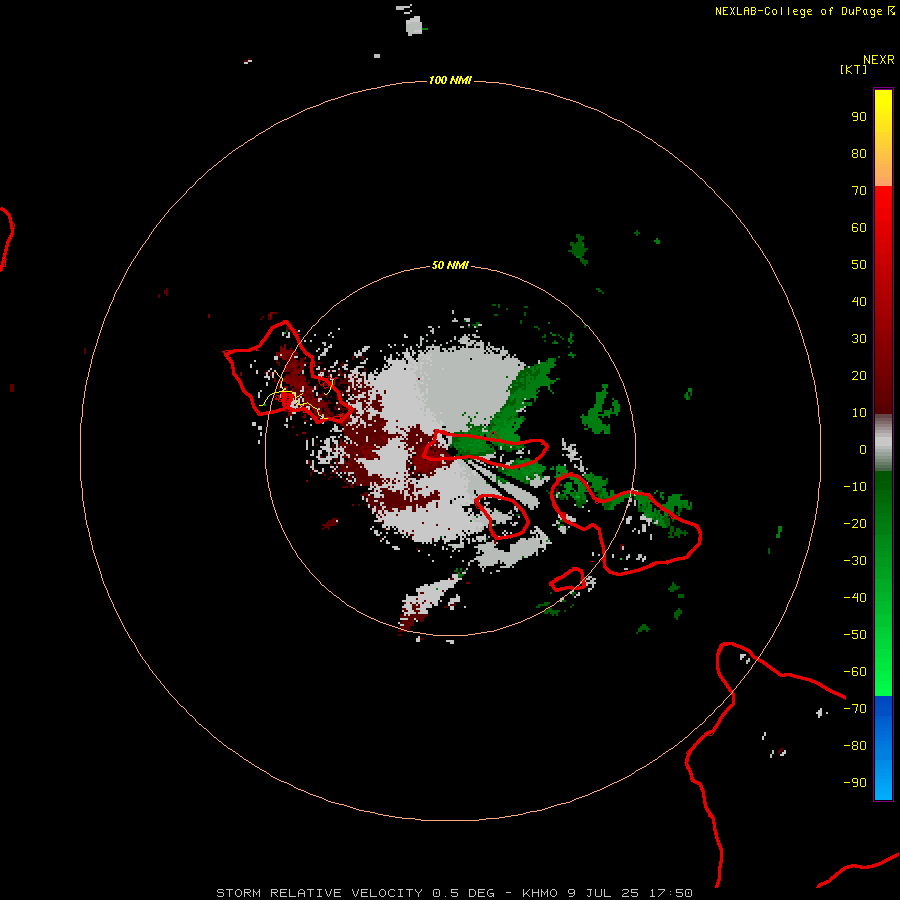Click the 17:50 timestamp in the caption
This screenshot has width=900, height=900.
tap(670, 893)
